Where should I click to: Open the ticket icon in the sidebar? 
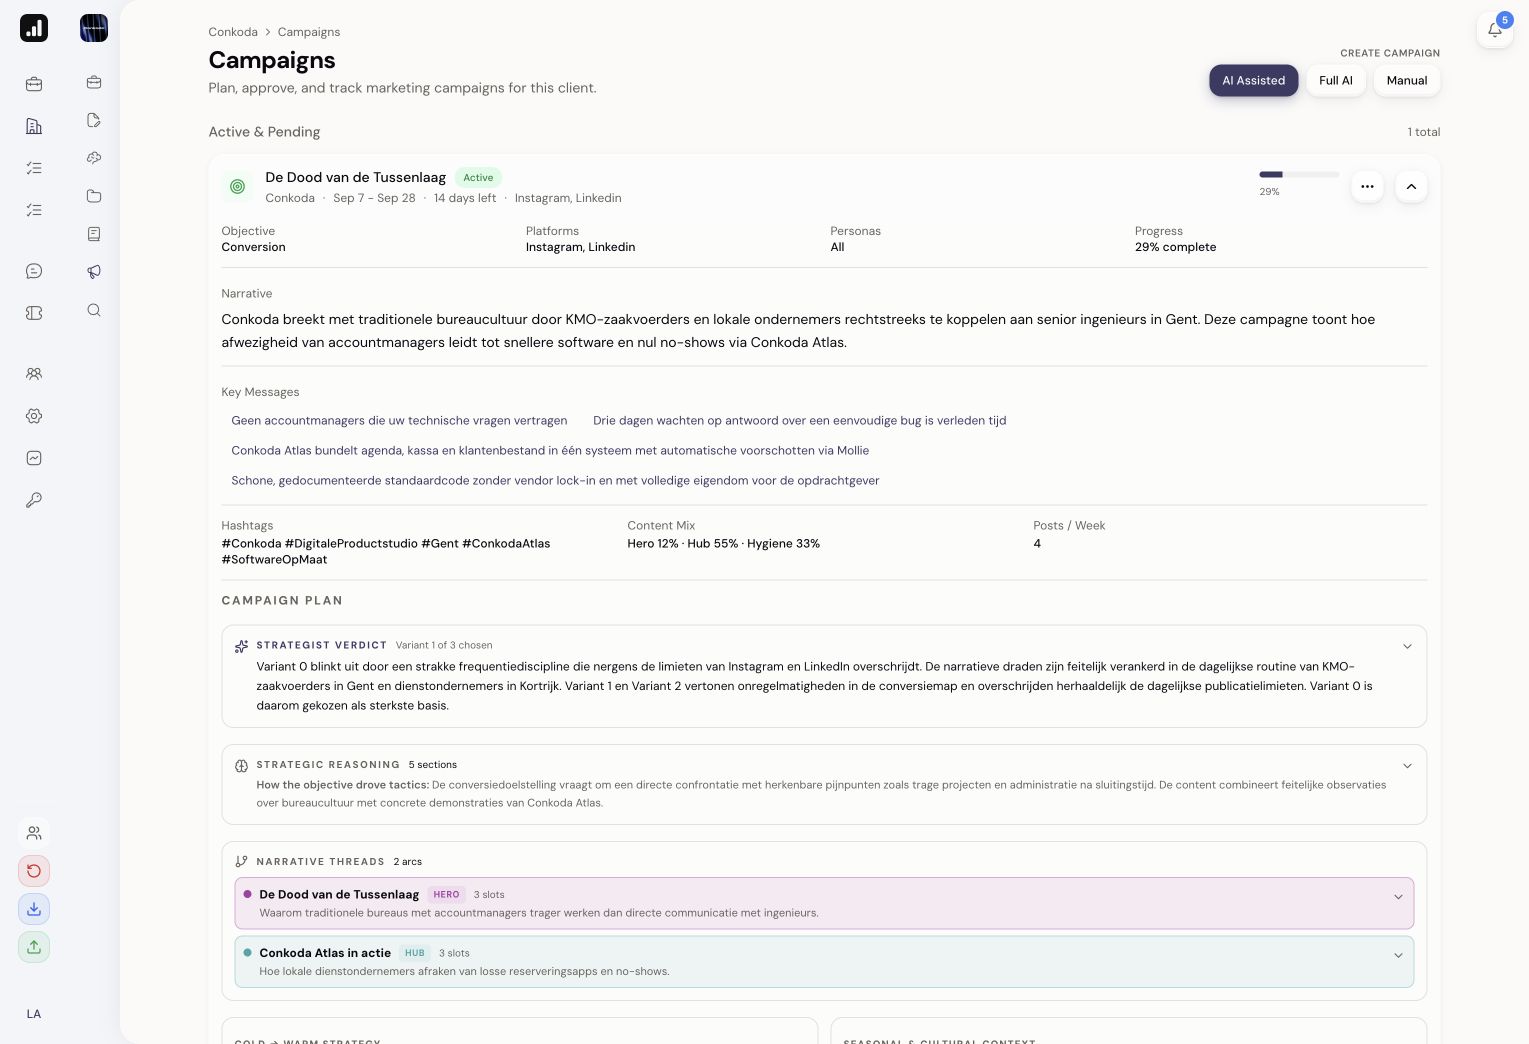[x=34, y=313]
